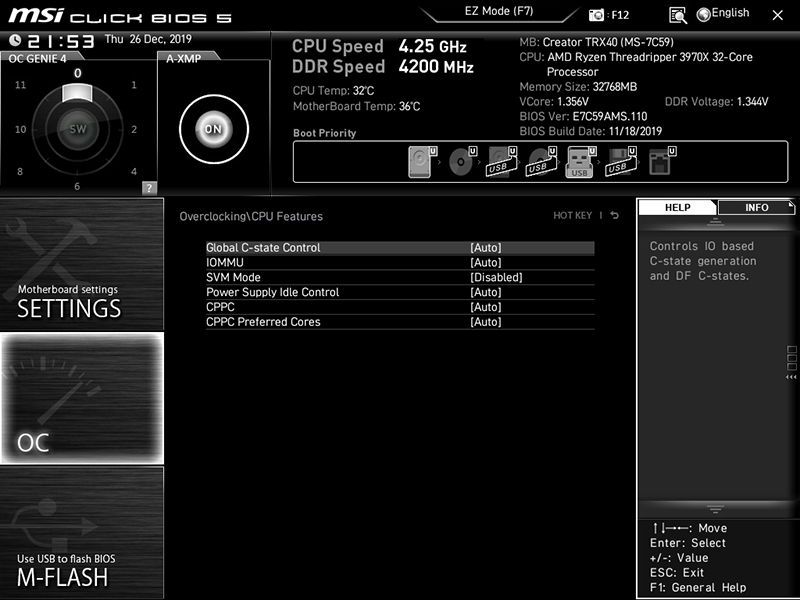800x600 pixels.
Task: Click the date Thu 26 Dec, 2019
Action: pyautogui.click(x=148, y=39)
